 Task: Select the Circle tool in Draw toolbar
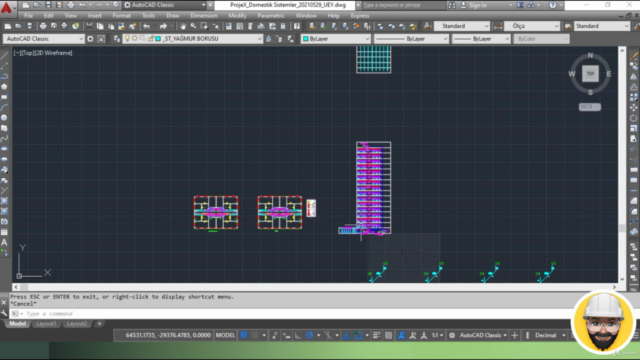coord(4,118)
